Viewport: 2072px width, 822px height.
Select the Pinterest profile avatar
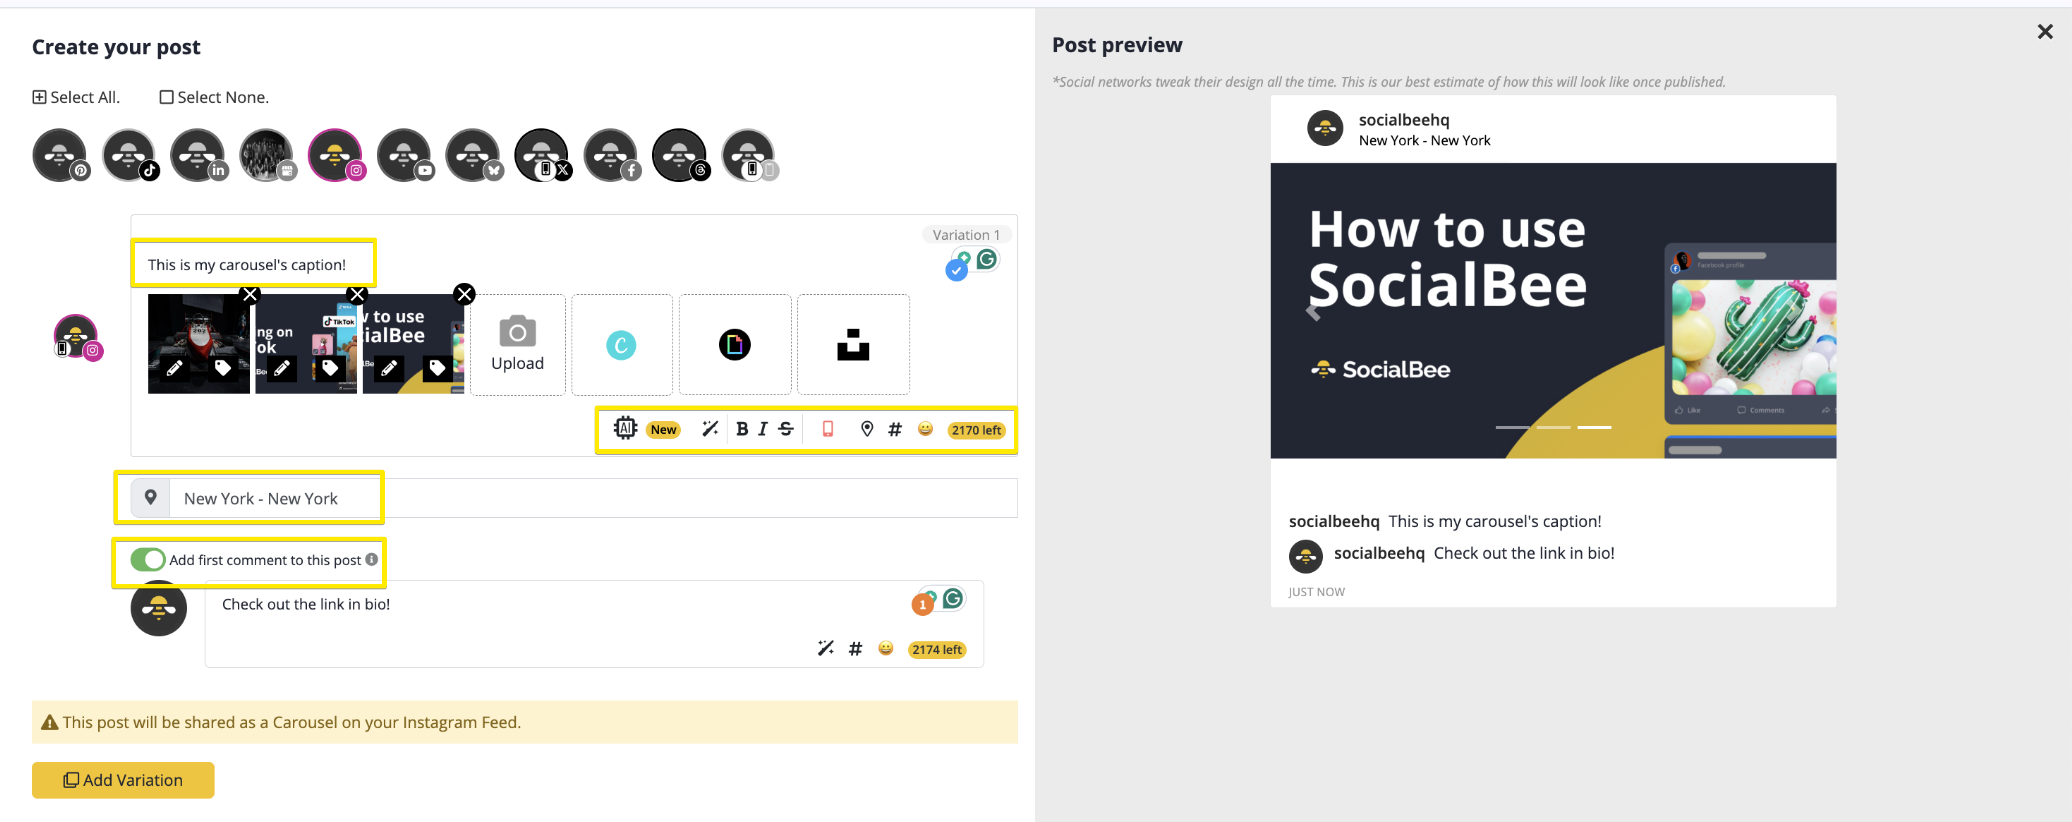coord(60,155)
